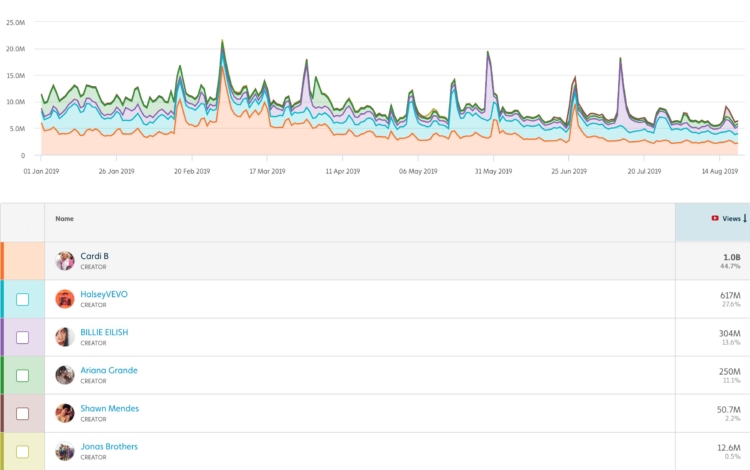Tick the HalseyVEVO checkbox
The width and height of the screenshot is (750, 470).
[23, 299]
